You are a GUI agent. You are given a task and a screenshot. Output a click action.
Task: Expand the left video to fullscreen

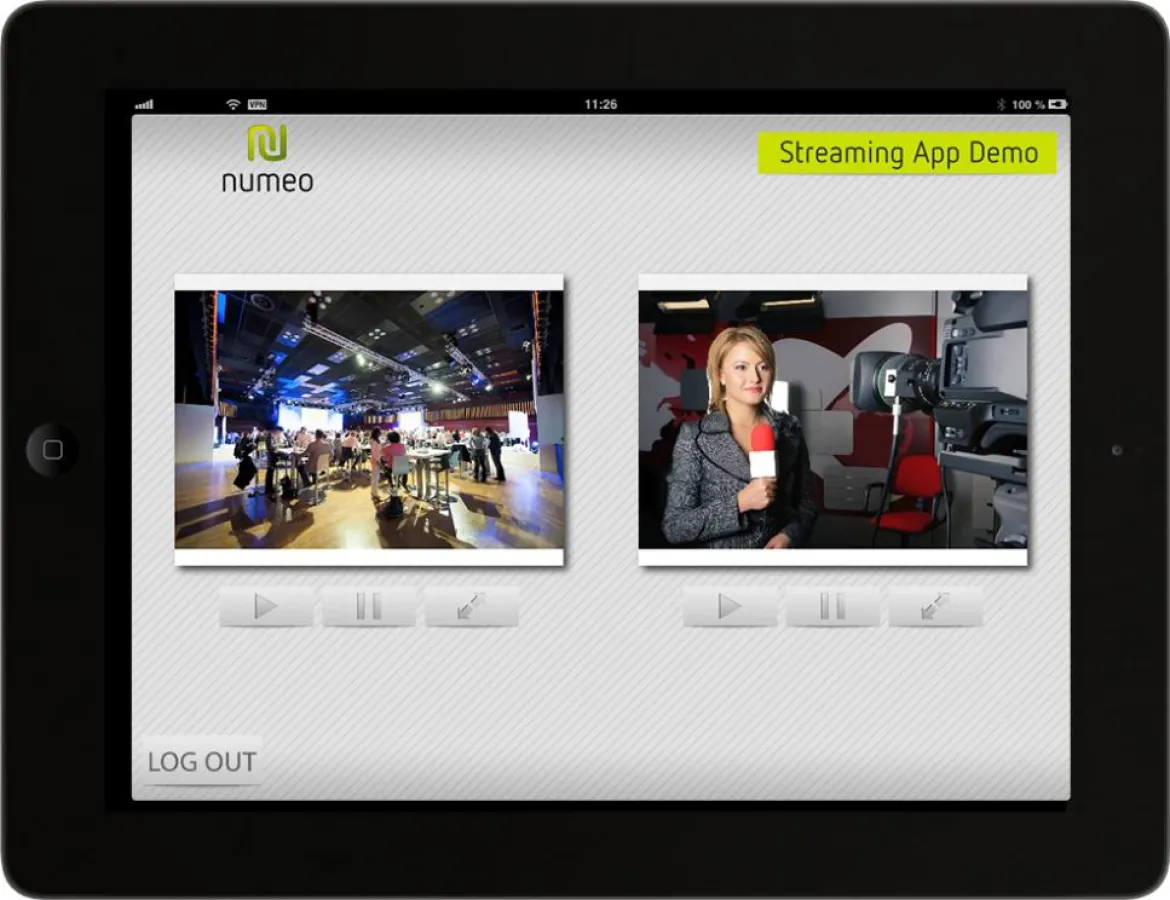471,607
